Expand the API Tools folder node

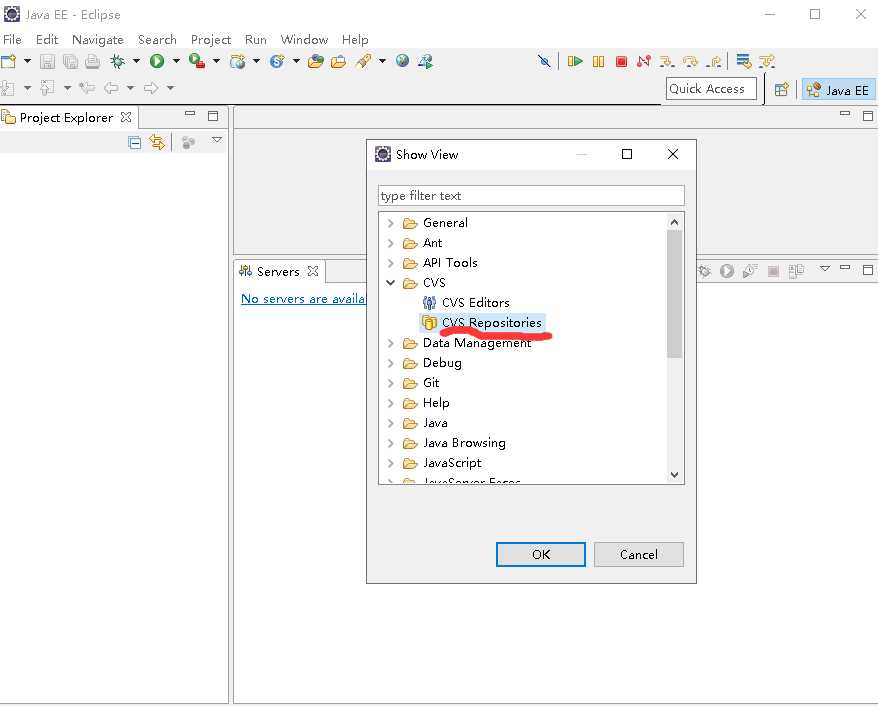coord(391,263)
